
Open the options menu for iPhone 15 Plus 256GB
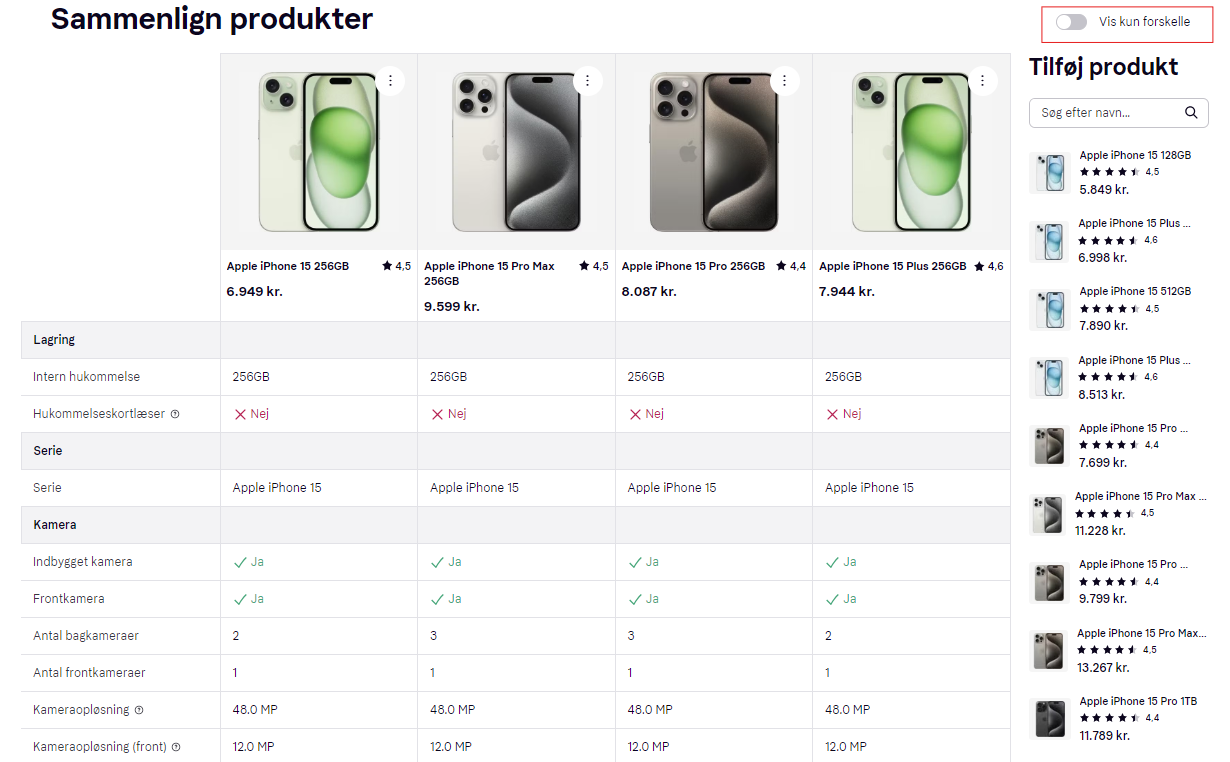(982, 80)
